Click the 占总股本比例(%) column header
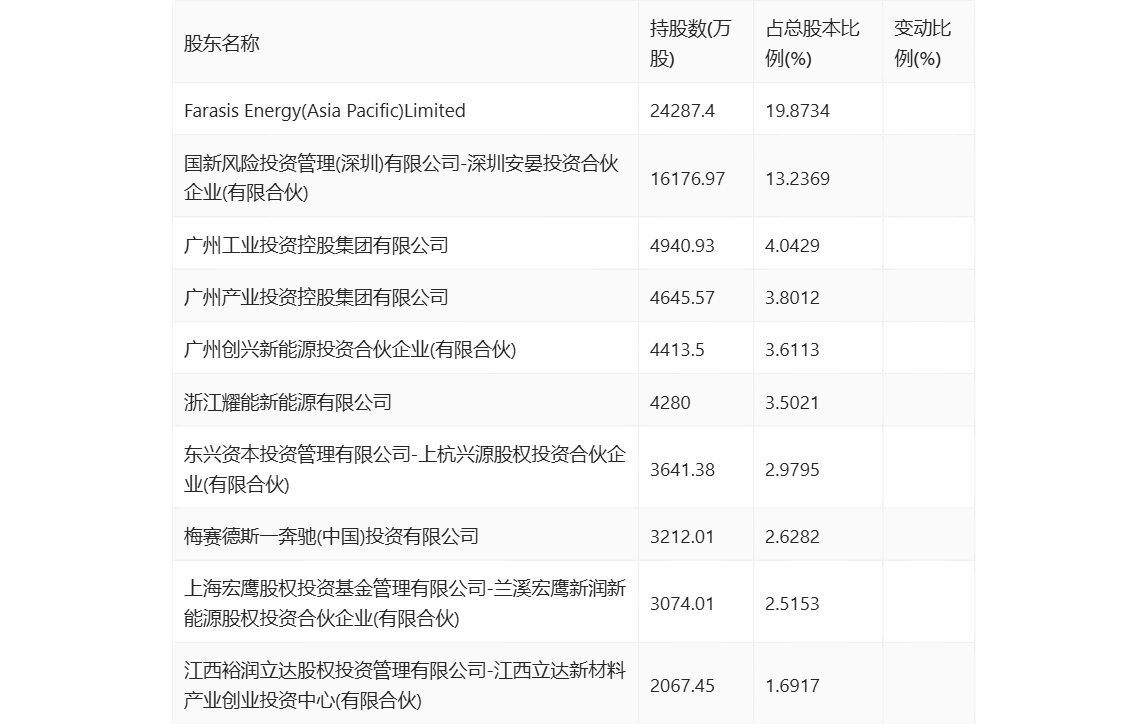The image size is (1148, 724). point(812,43)
